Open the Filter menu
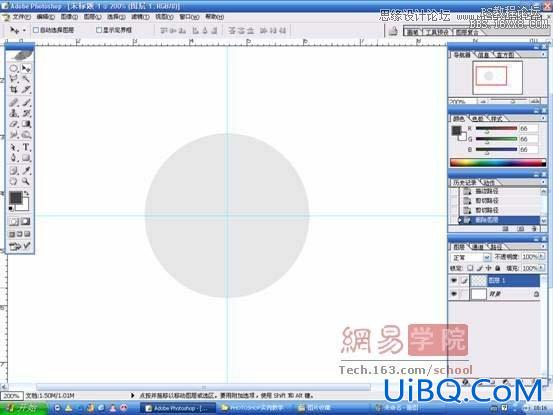Image resolution: width=553 pixels, height=415 pixels. point(140,17)
